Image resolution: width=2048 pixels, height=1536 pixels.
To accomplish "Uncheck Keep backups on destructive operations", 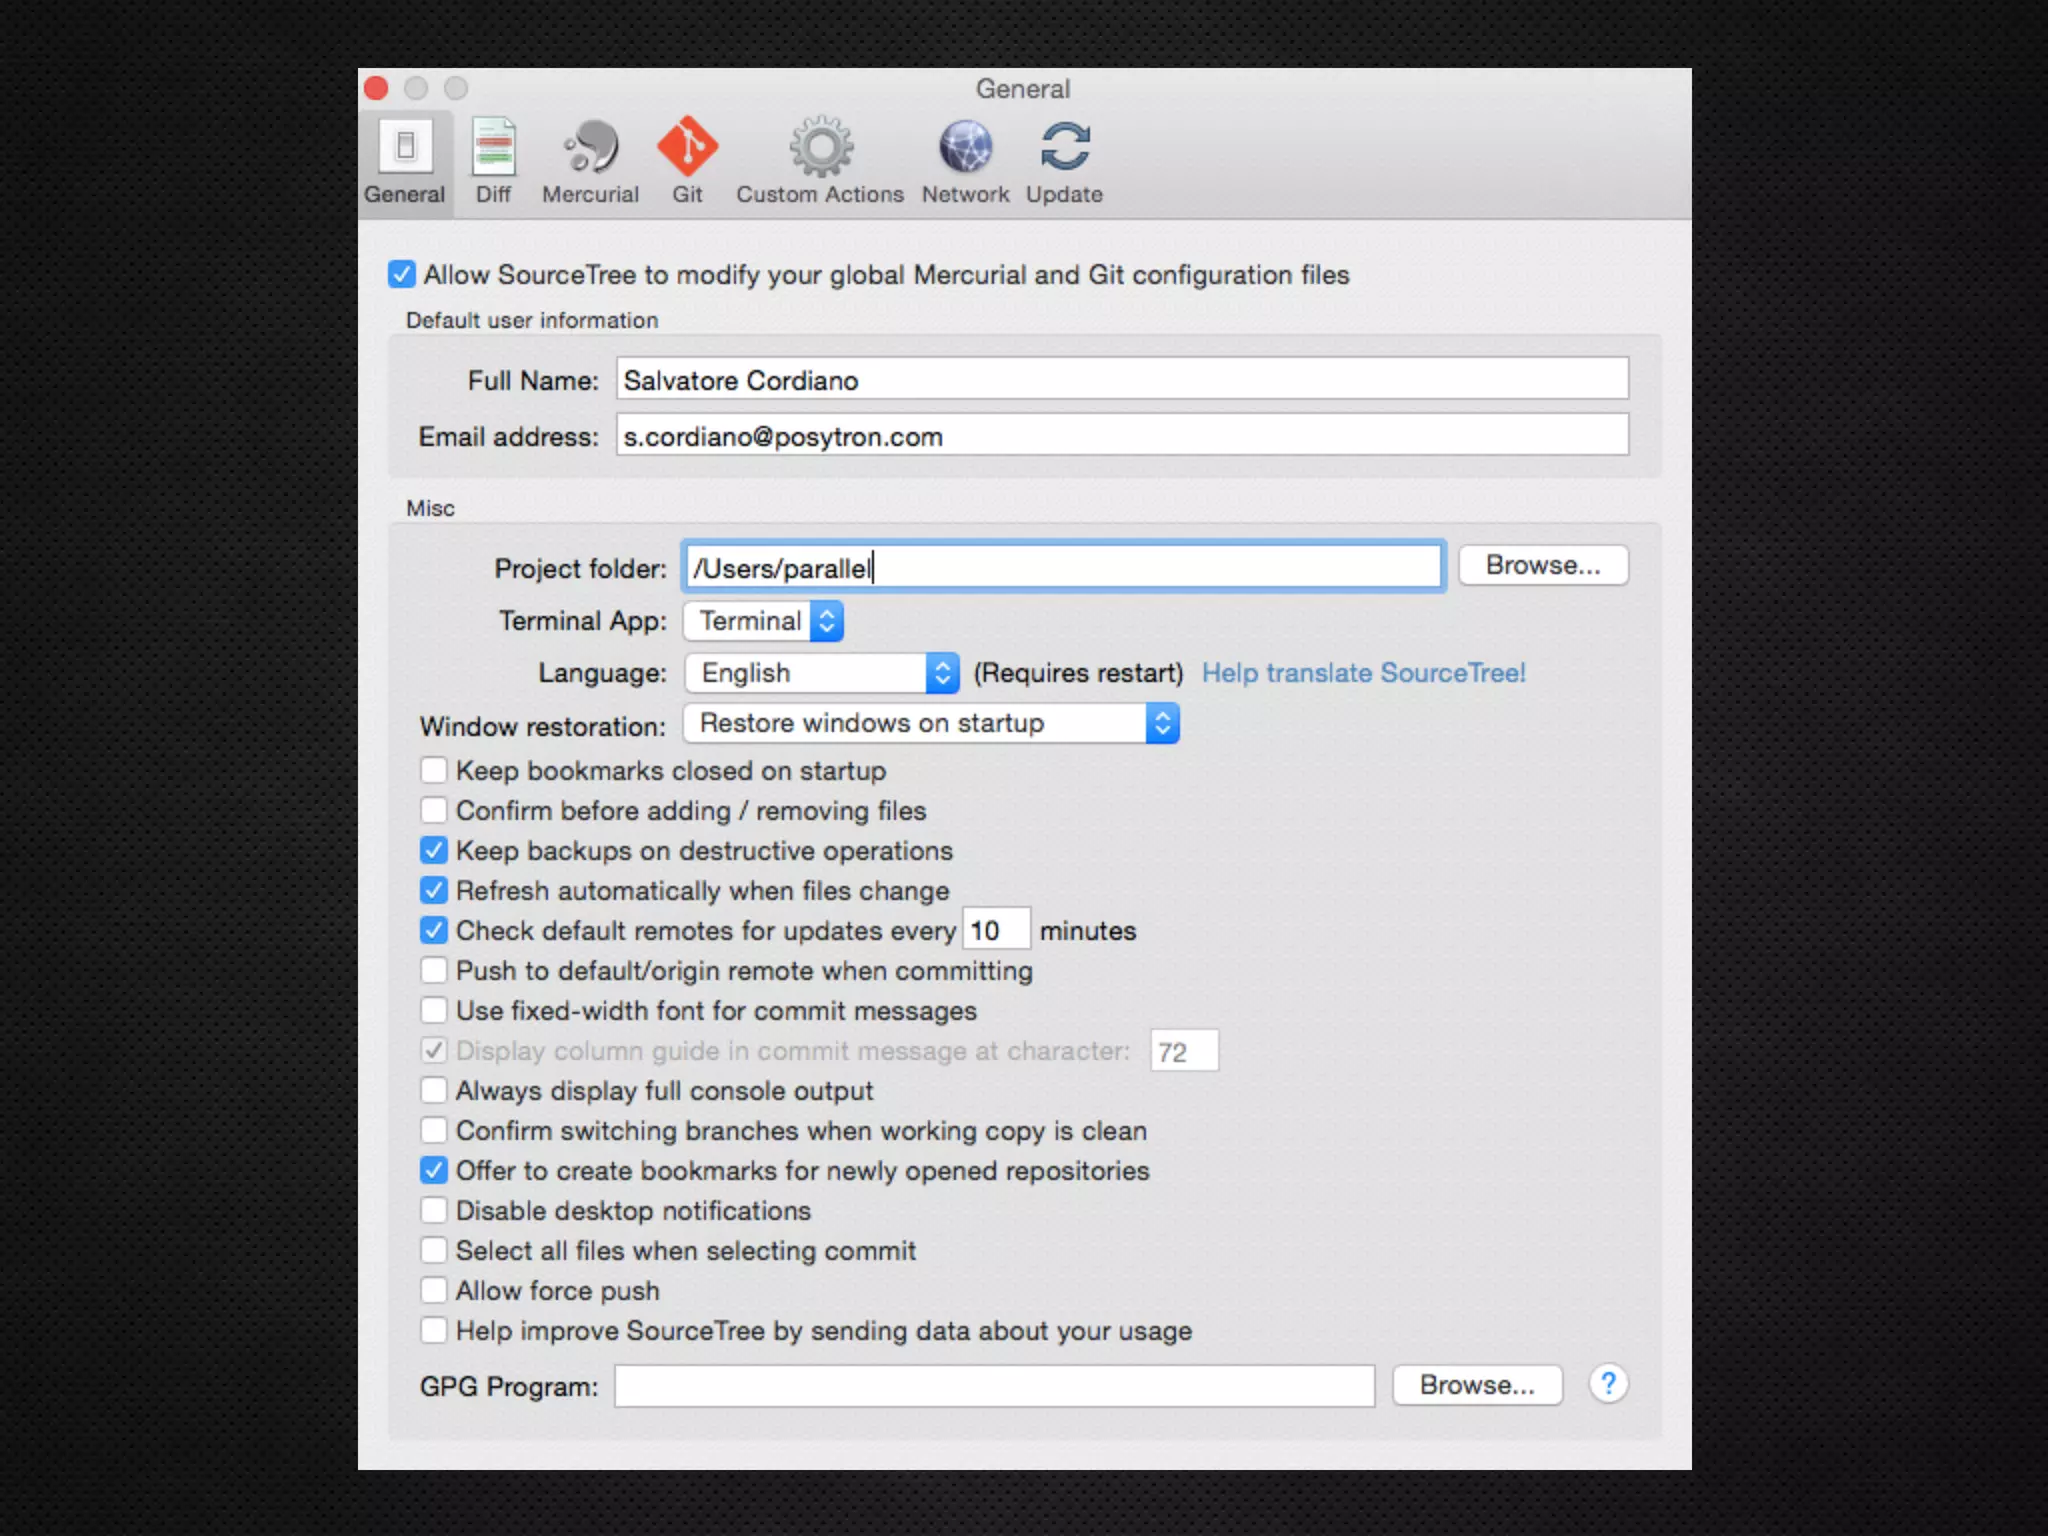I will [433, 850].
